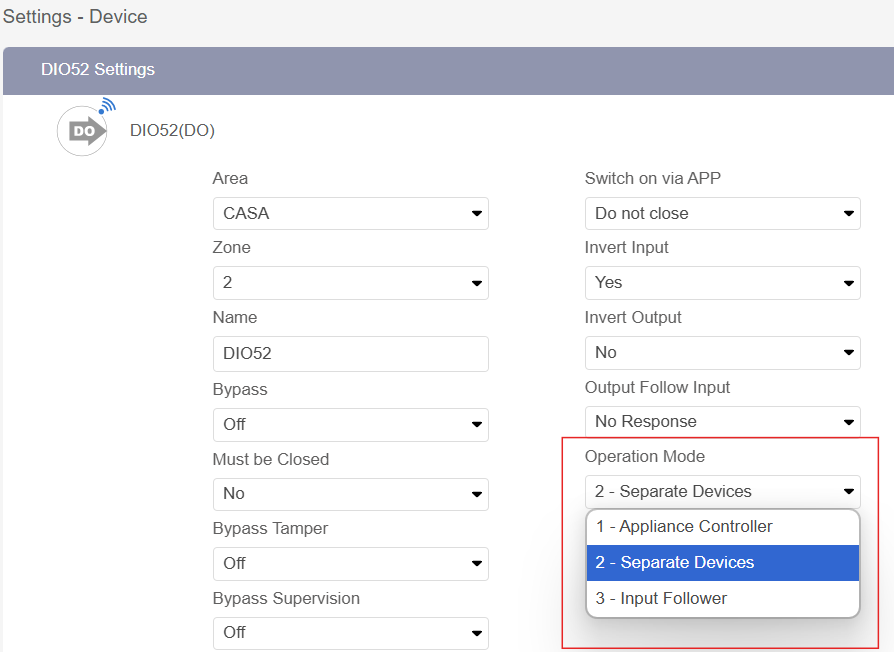Collapse the Operation Mode dropdown
Image resolution: width=894 pixels, height=652 pixels.
pyautogui.click(x=722, y=491)
